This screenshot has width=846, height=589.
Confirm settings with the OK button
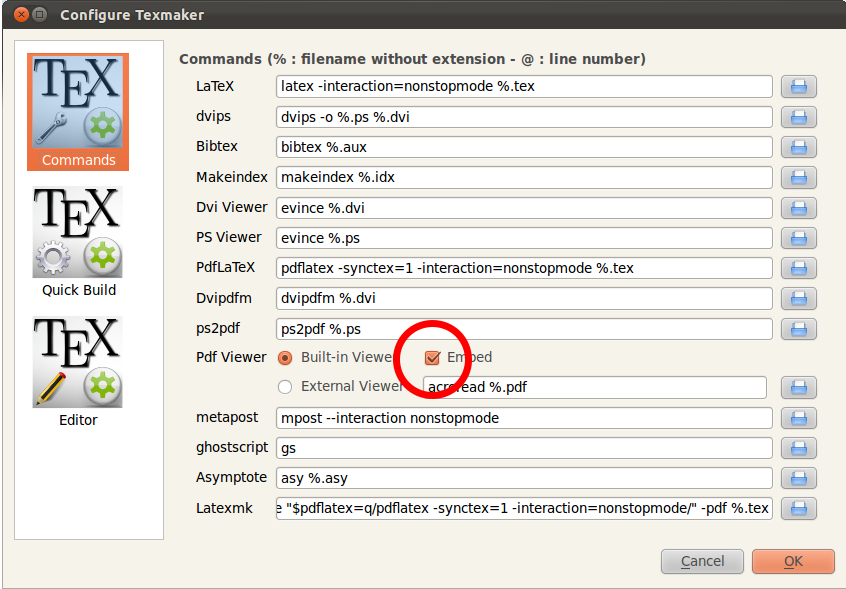click(793, 561)
